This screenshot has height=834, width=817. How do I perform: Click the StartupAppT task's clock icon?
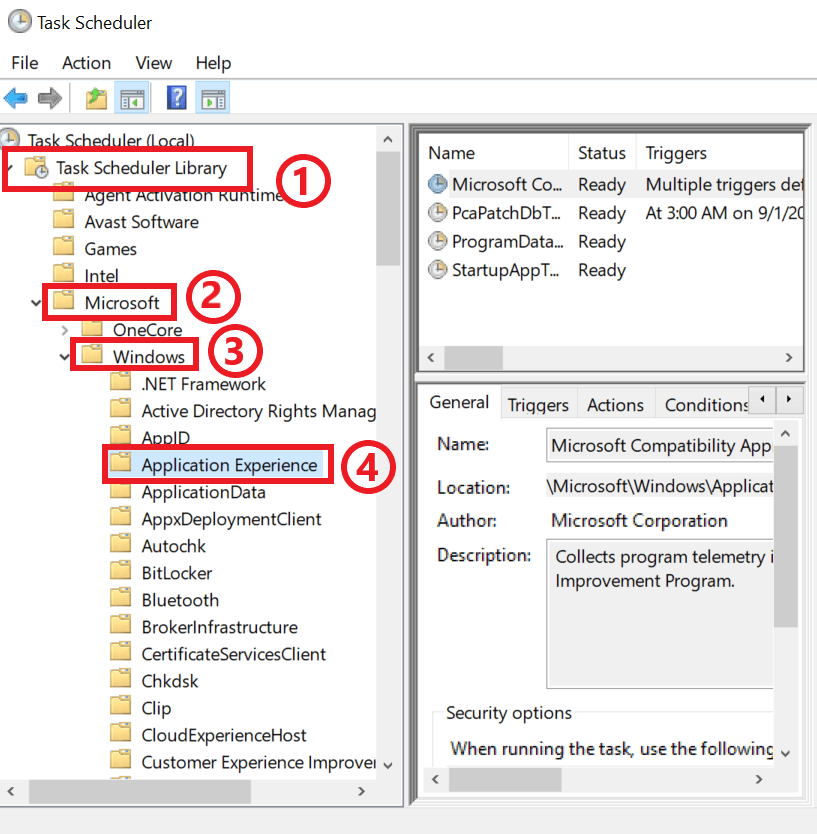438,270
